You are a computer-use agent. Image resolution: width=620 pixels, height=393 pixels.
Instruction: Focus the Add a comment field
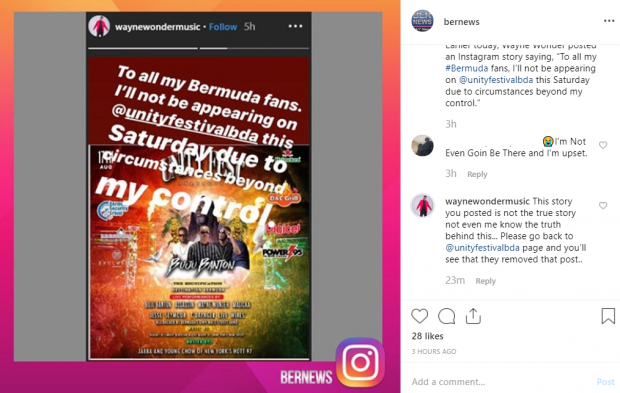point(502,382)
